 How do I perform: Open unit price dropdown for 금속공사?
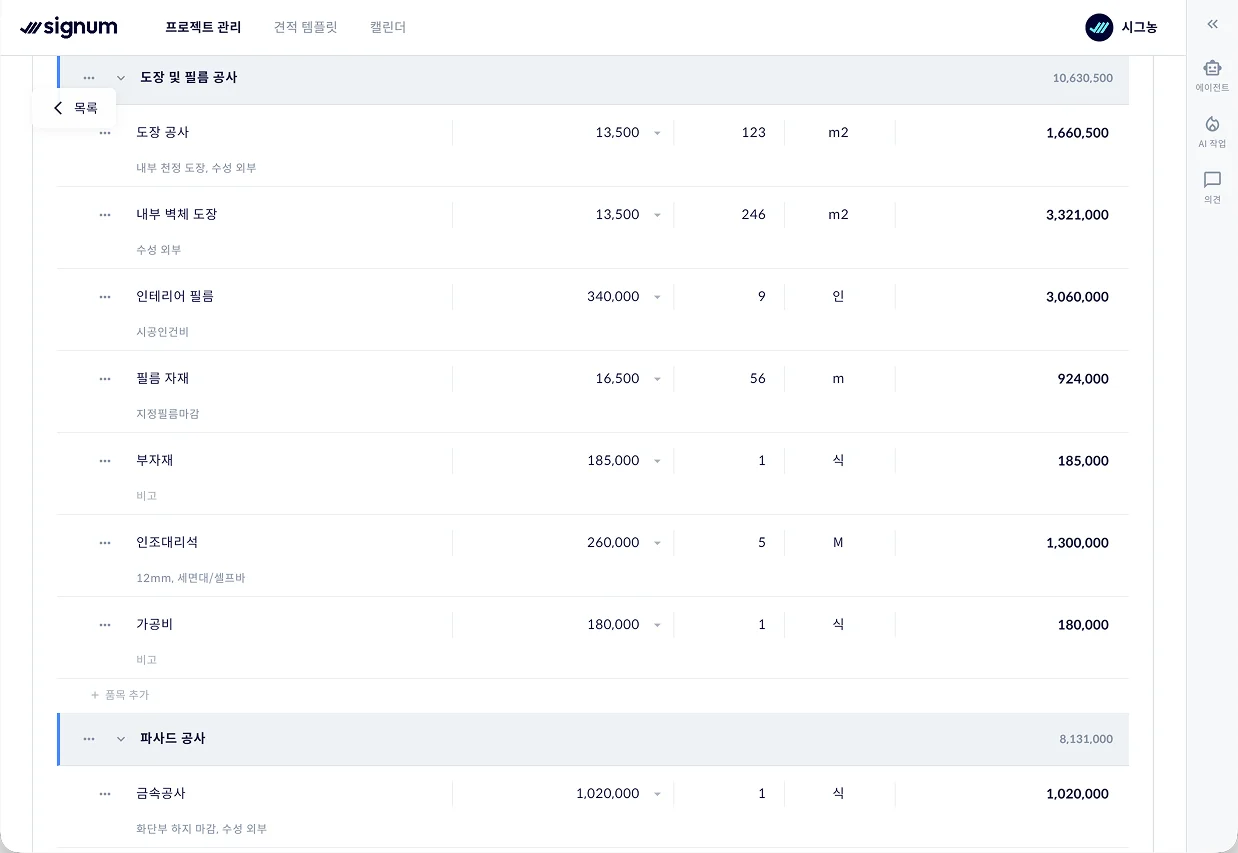pos(657,794)
